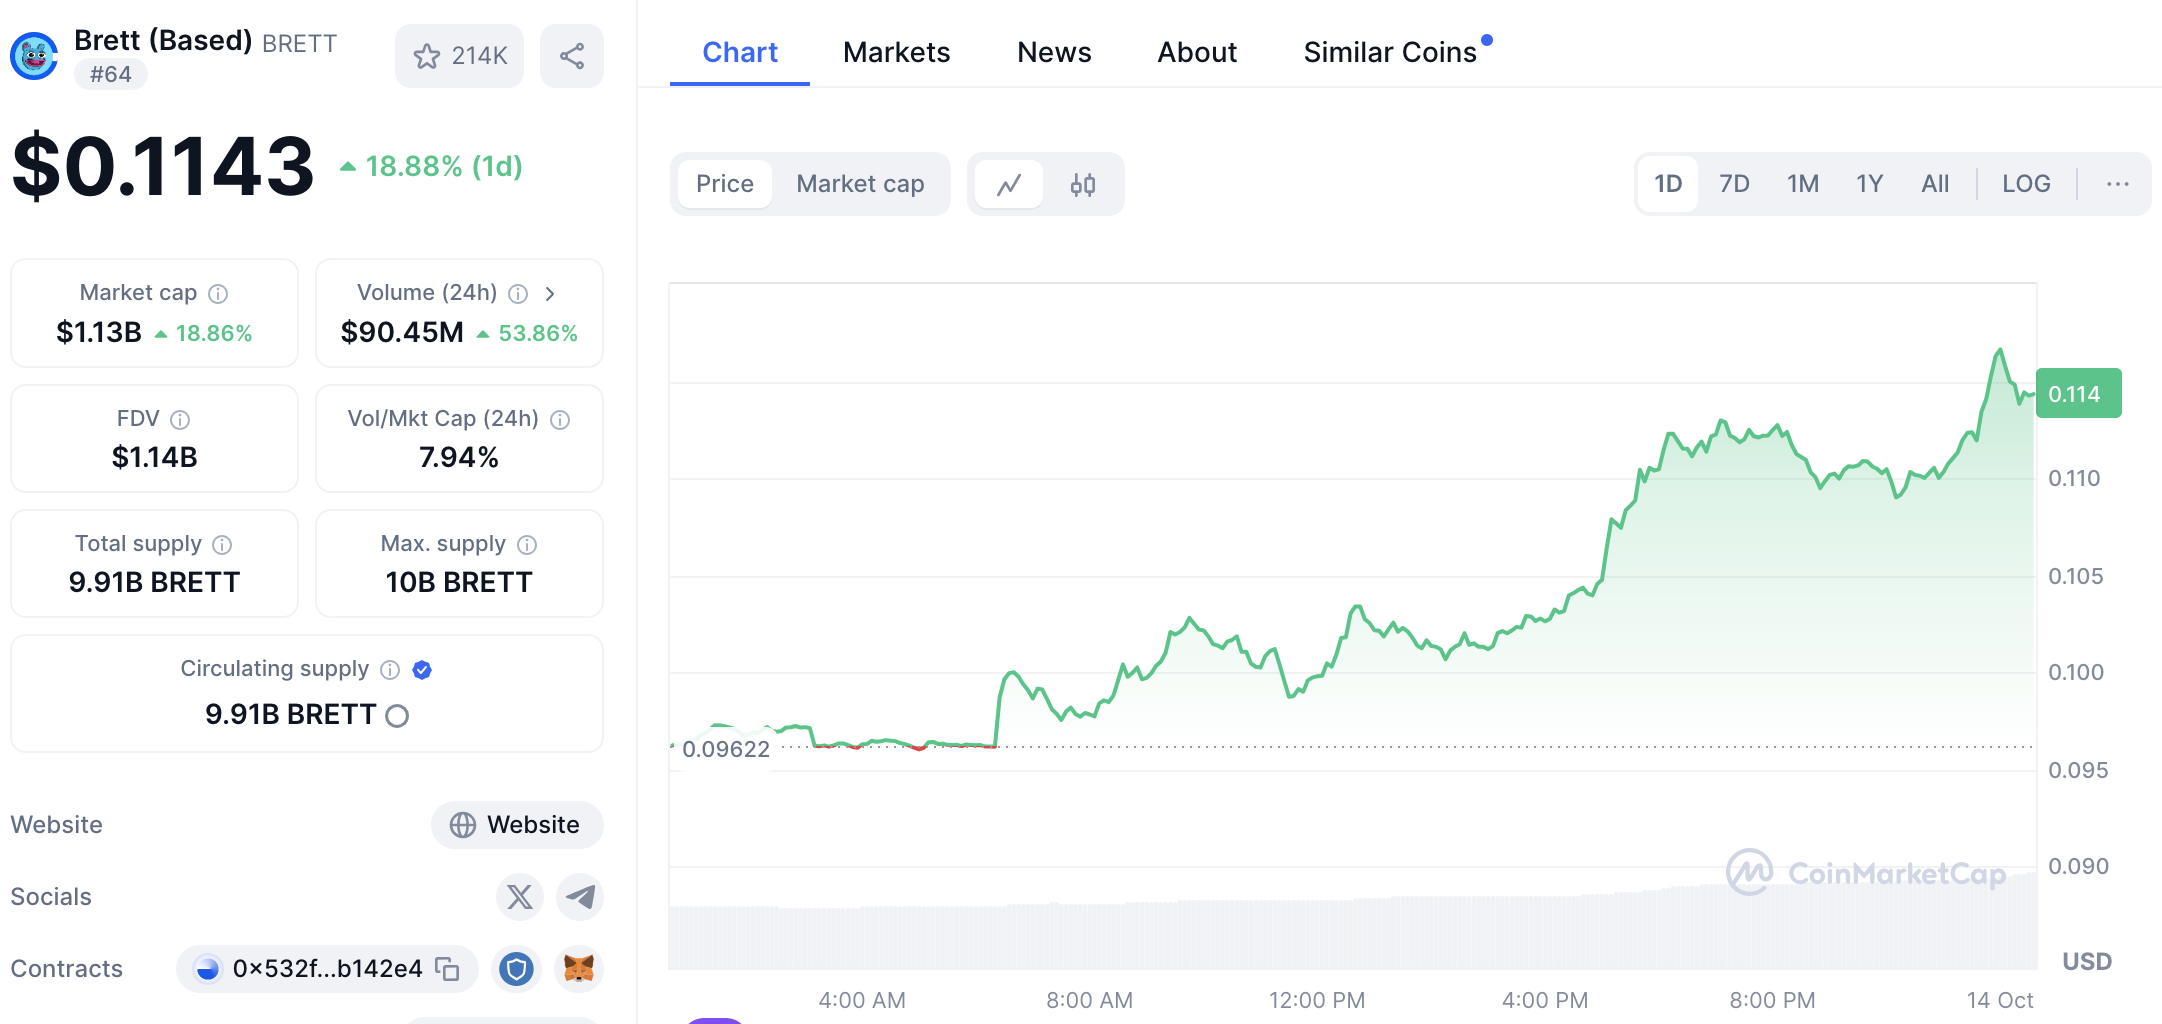Viewport: 2162px width, 1024px height.
Task: Toggle LOG scale on chart
Action: click(2026, 184)
